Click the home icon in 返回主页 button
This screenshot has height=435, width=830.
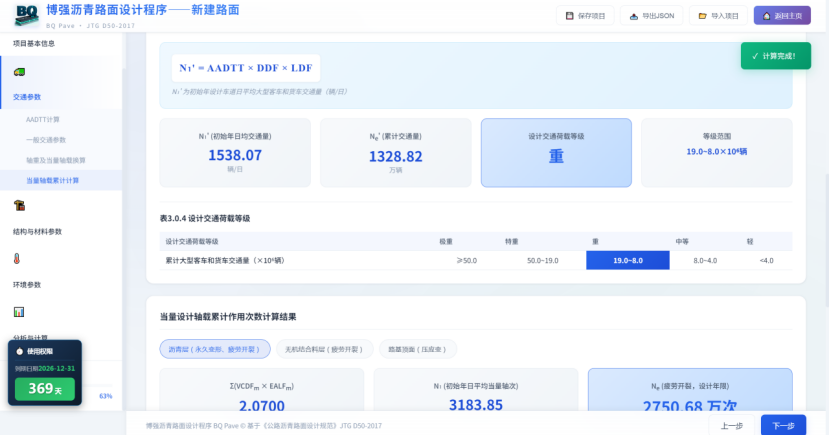point(766,16)
